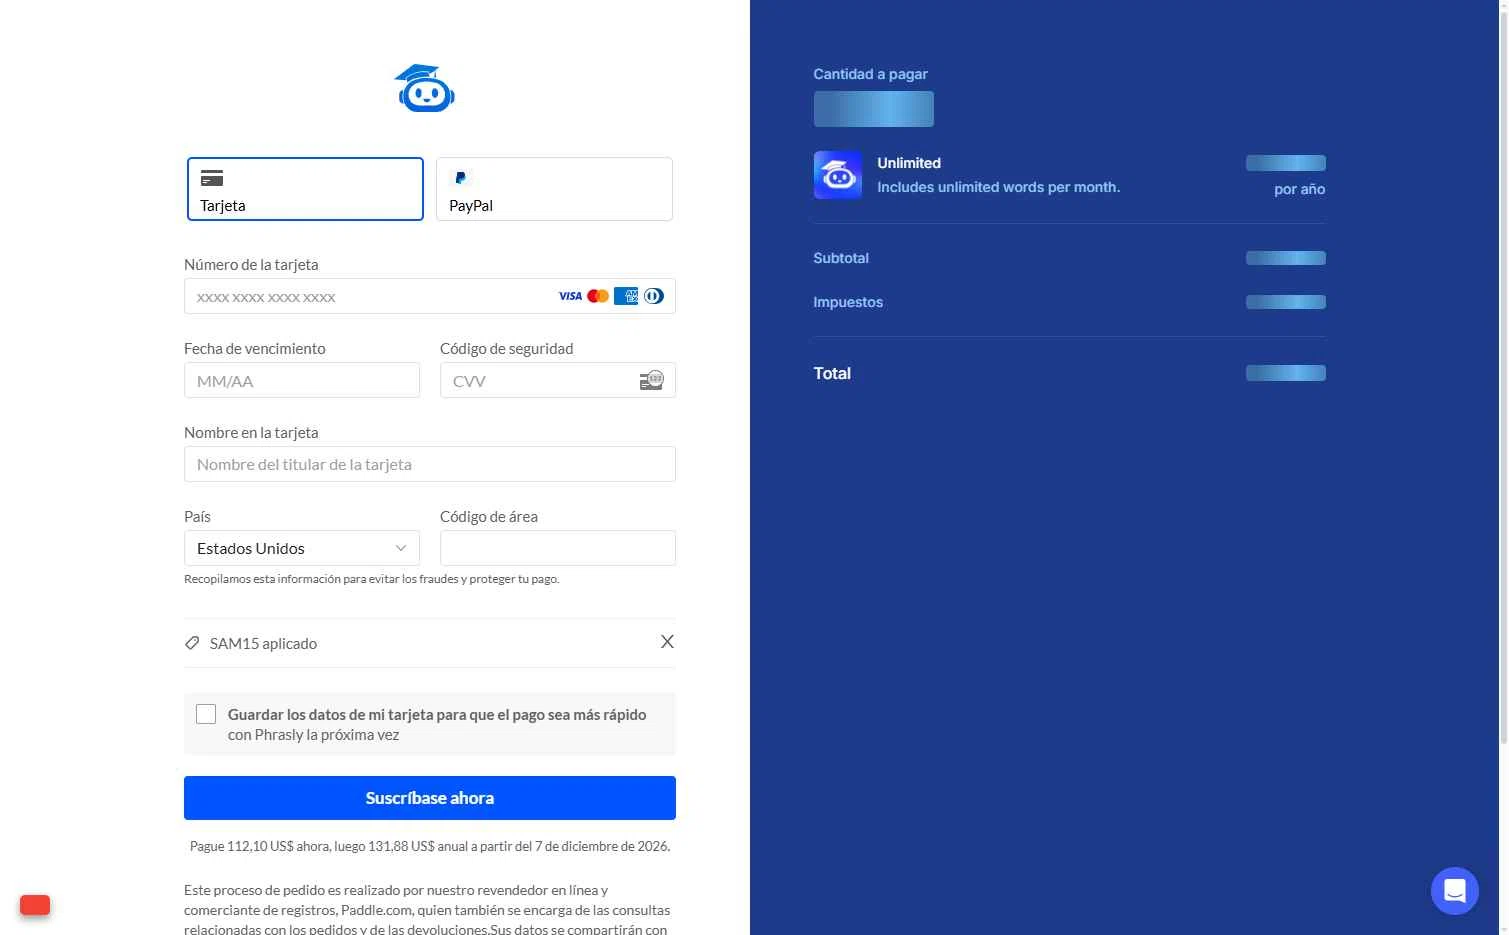This screenshot has height=935, width=1509.
Task: Click the Visa card brand icon
Action: click(x=570, y=296)
